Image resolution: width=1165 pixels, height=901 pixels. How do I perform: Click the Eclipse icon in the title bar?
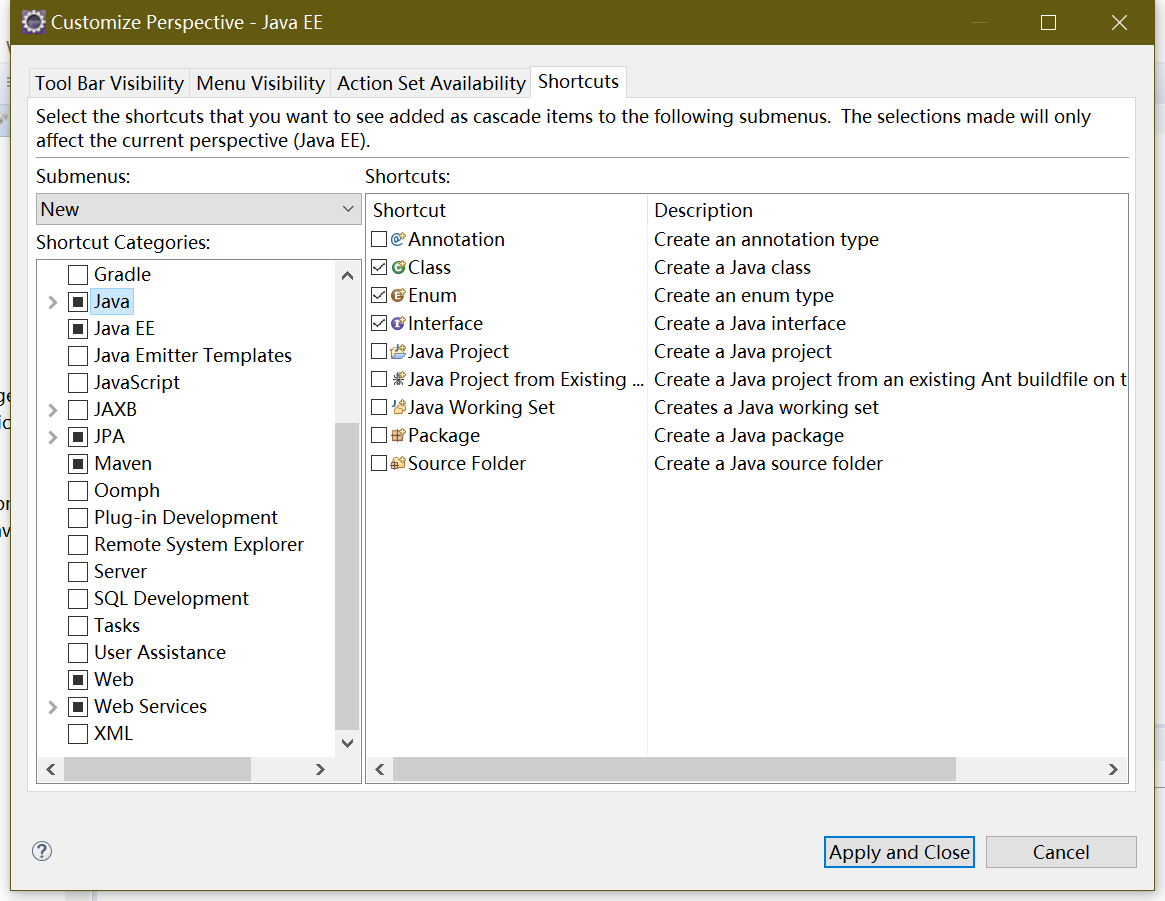pos(33,22)
